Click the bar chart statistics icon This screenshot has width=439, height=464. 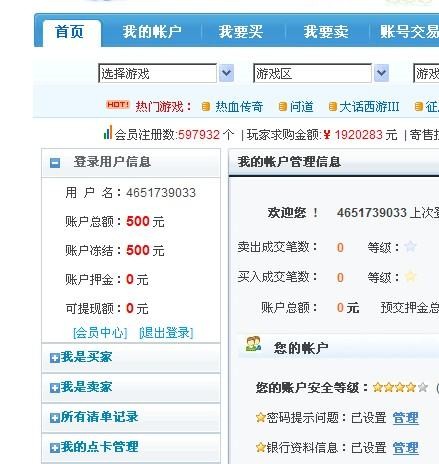click(108, 132)
